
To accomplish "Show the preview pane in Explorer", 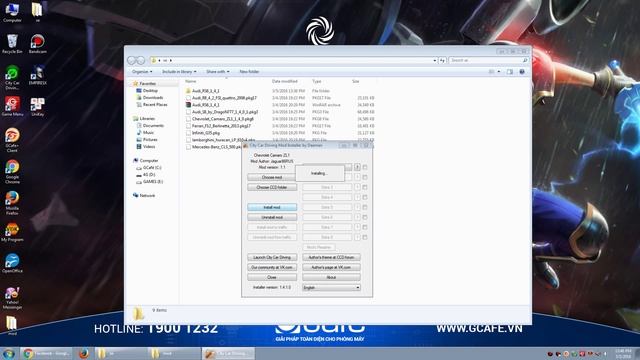I will pyautogui.click(x=510, y=72).
